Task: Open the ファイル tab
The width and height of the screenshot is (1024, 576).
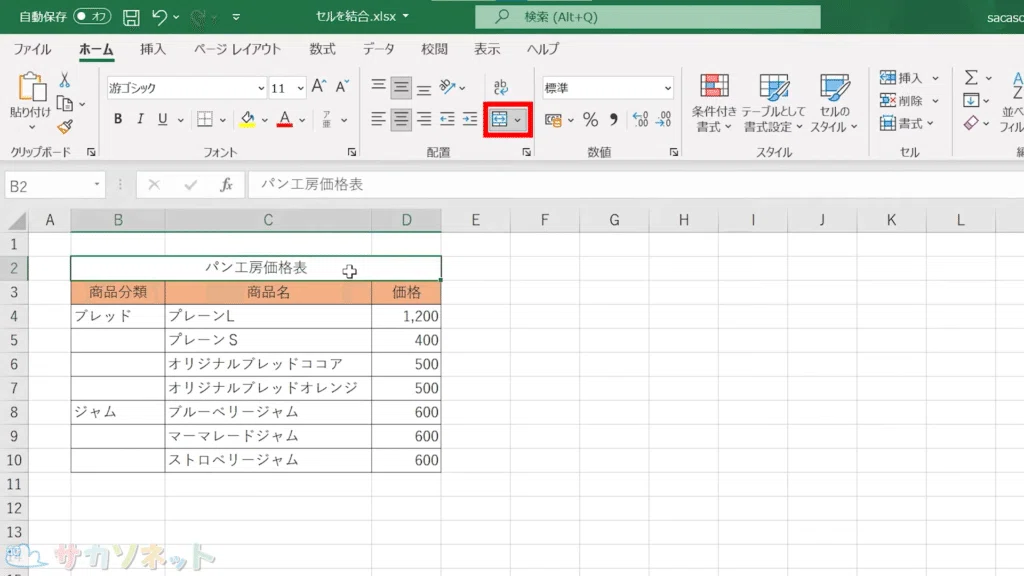Action: pos(32,49)
